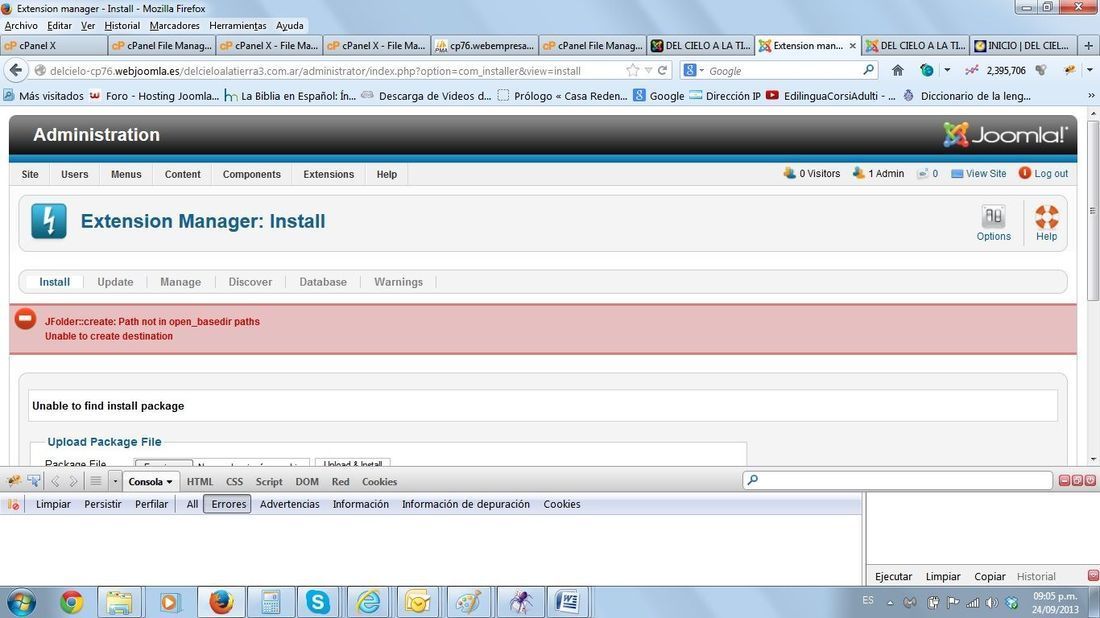Click the Alexa rank graph icon

972,70
